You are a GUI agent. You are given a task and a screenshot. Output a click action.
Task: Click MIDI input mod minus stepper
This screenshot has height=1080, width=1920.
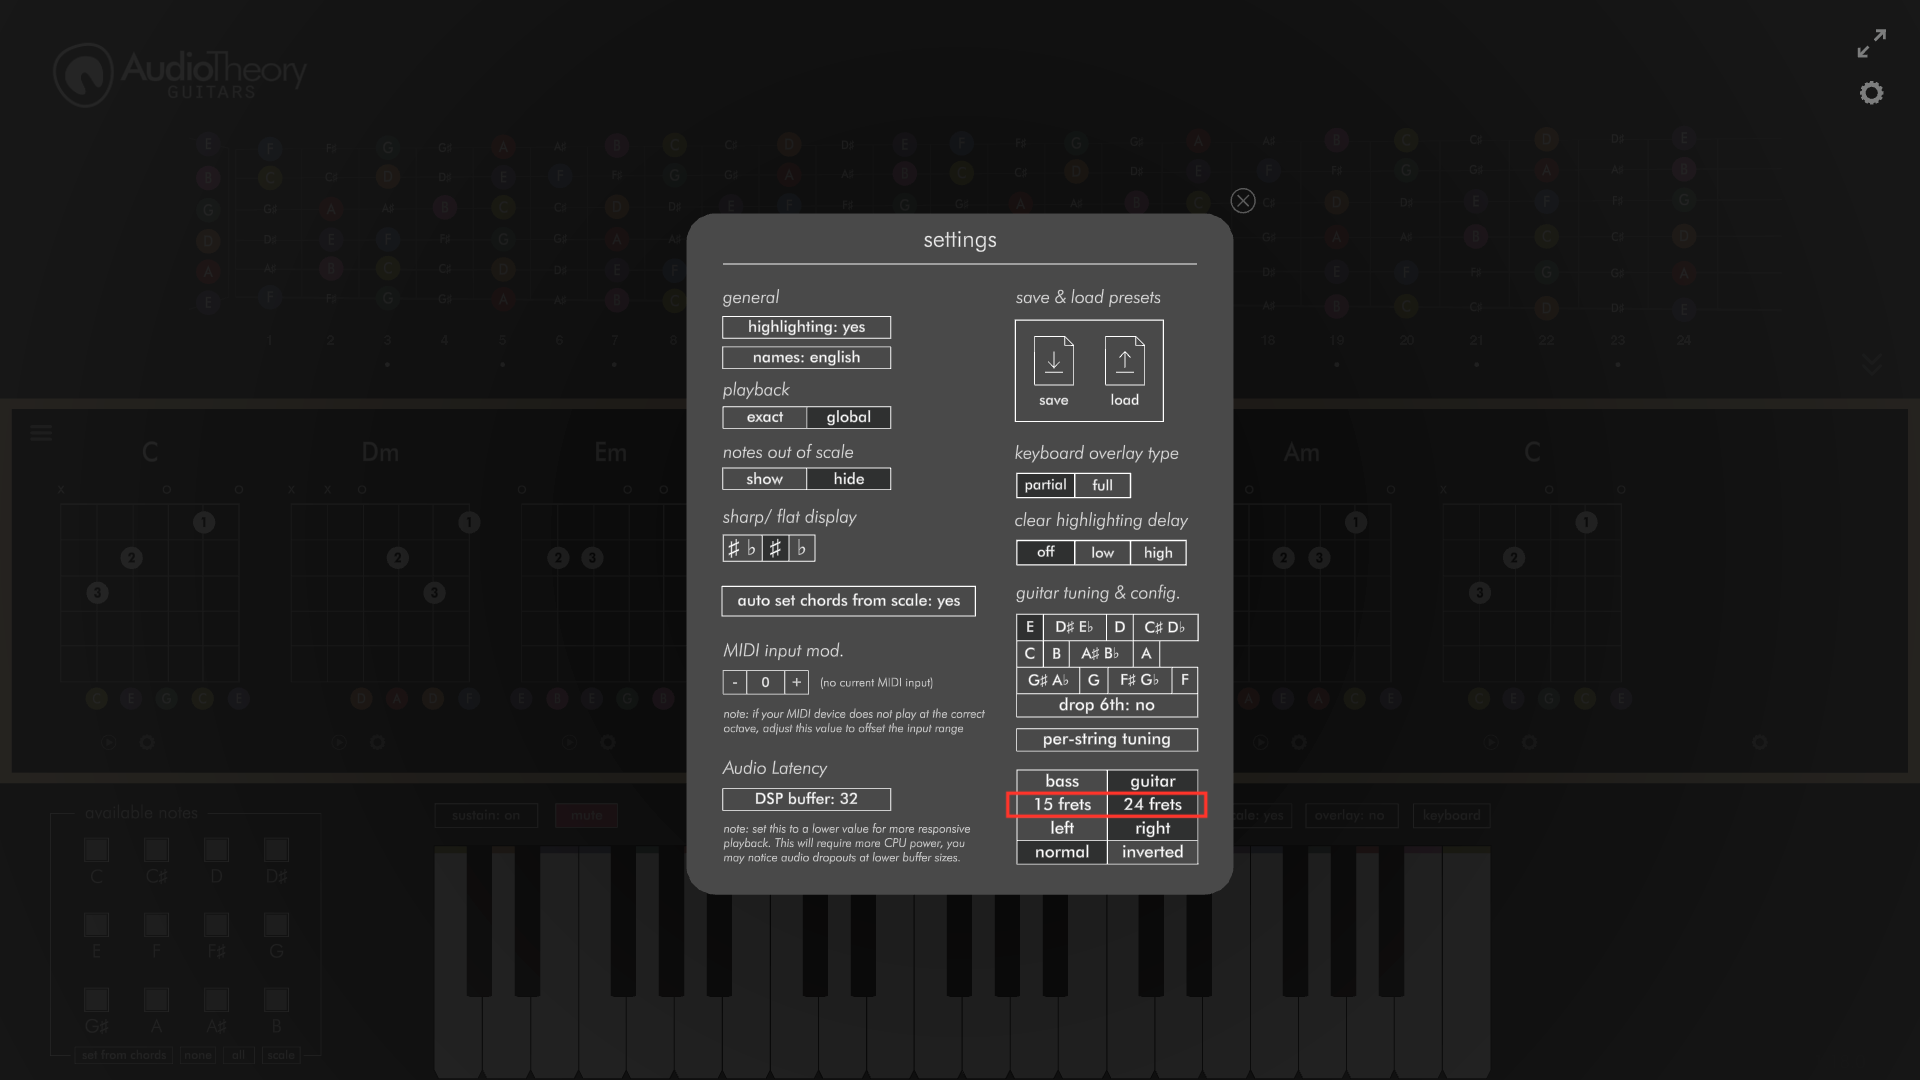coord(735,682)
